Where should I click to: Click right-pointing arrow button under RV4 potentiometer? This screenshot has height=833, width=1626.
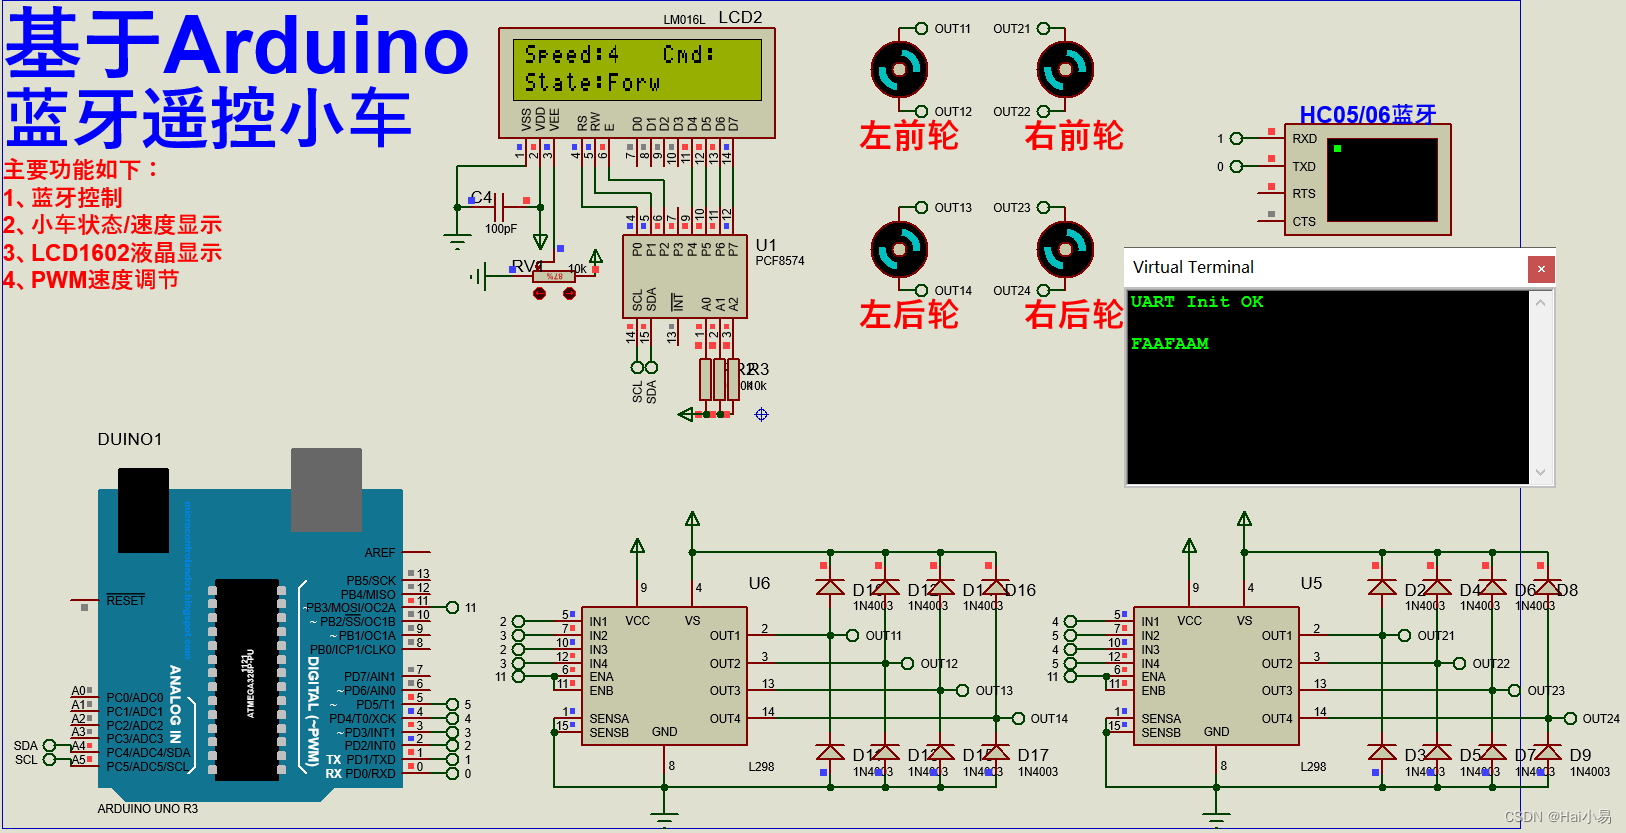[x=569, y=293]
